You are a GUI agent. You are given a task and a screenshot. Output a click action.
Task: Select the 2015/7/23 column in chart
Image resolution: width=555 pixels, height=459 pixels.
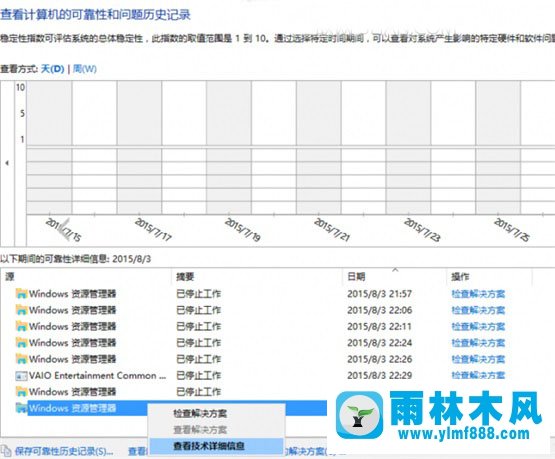coord(408,148)
